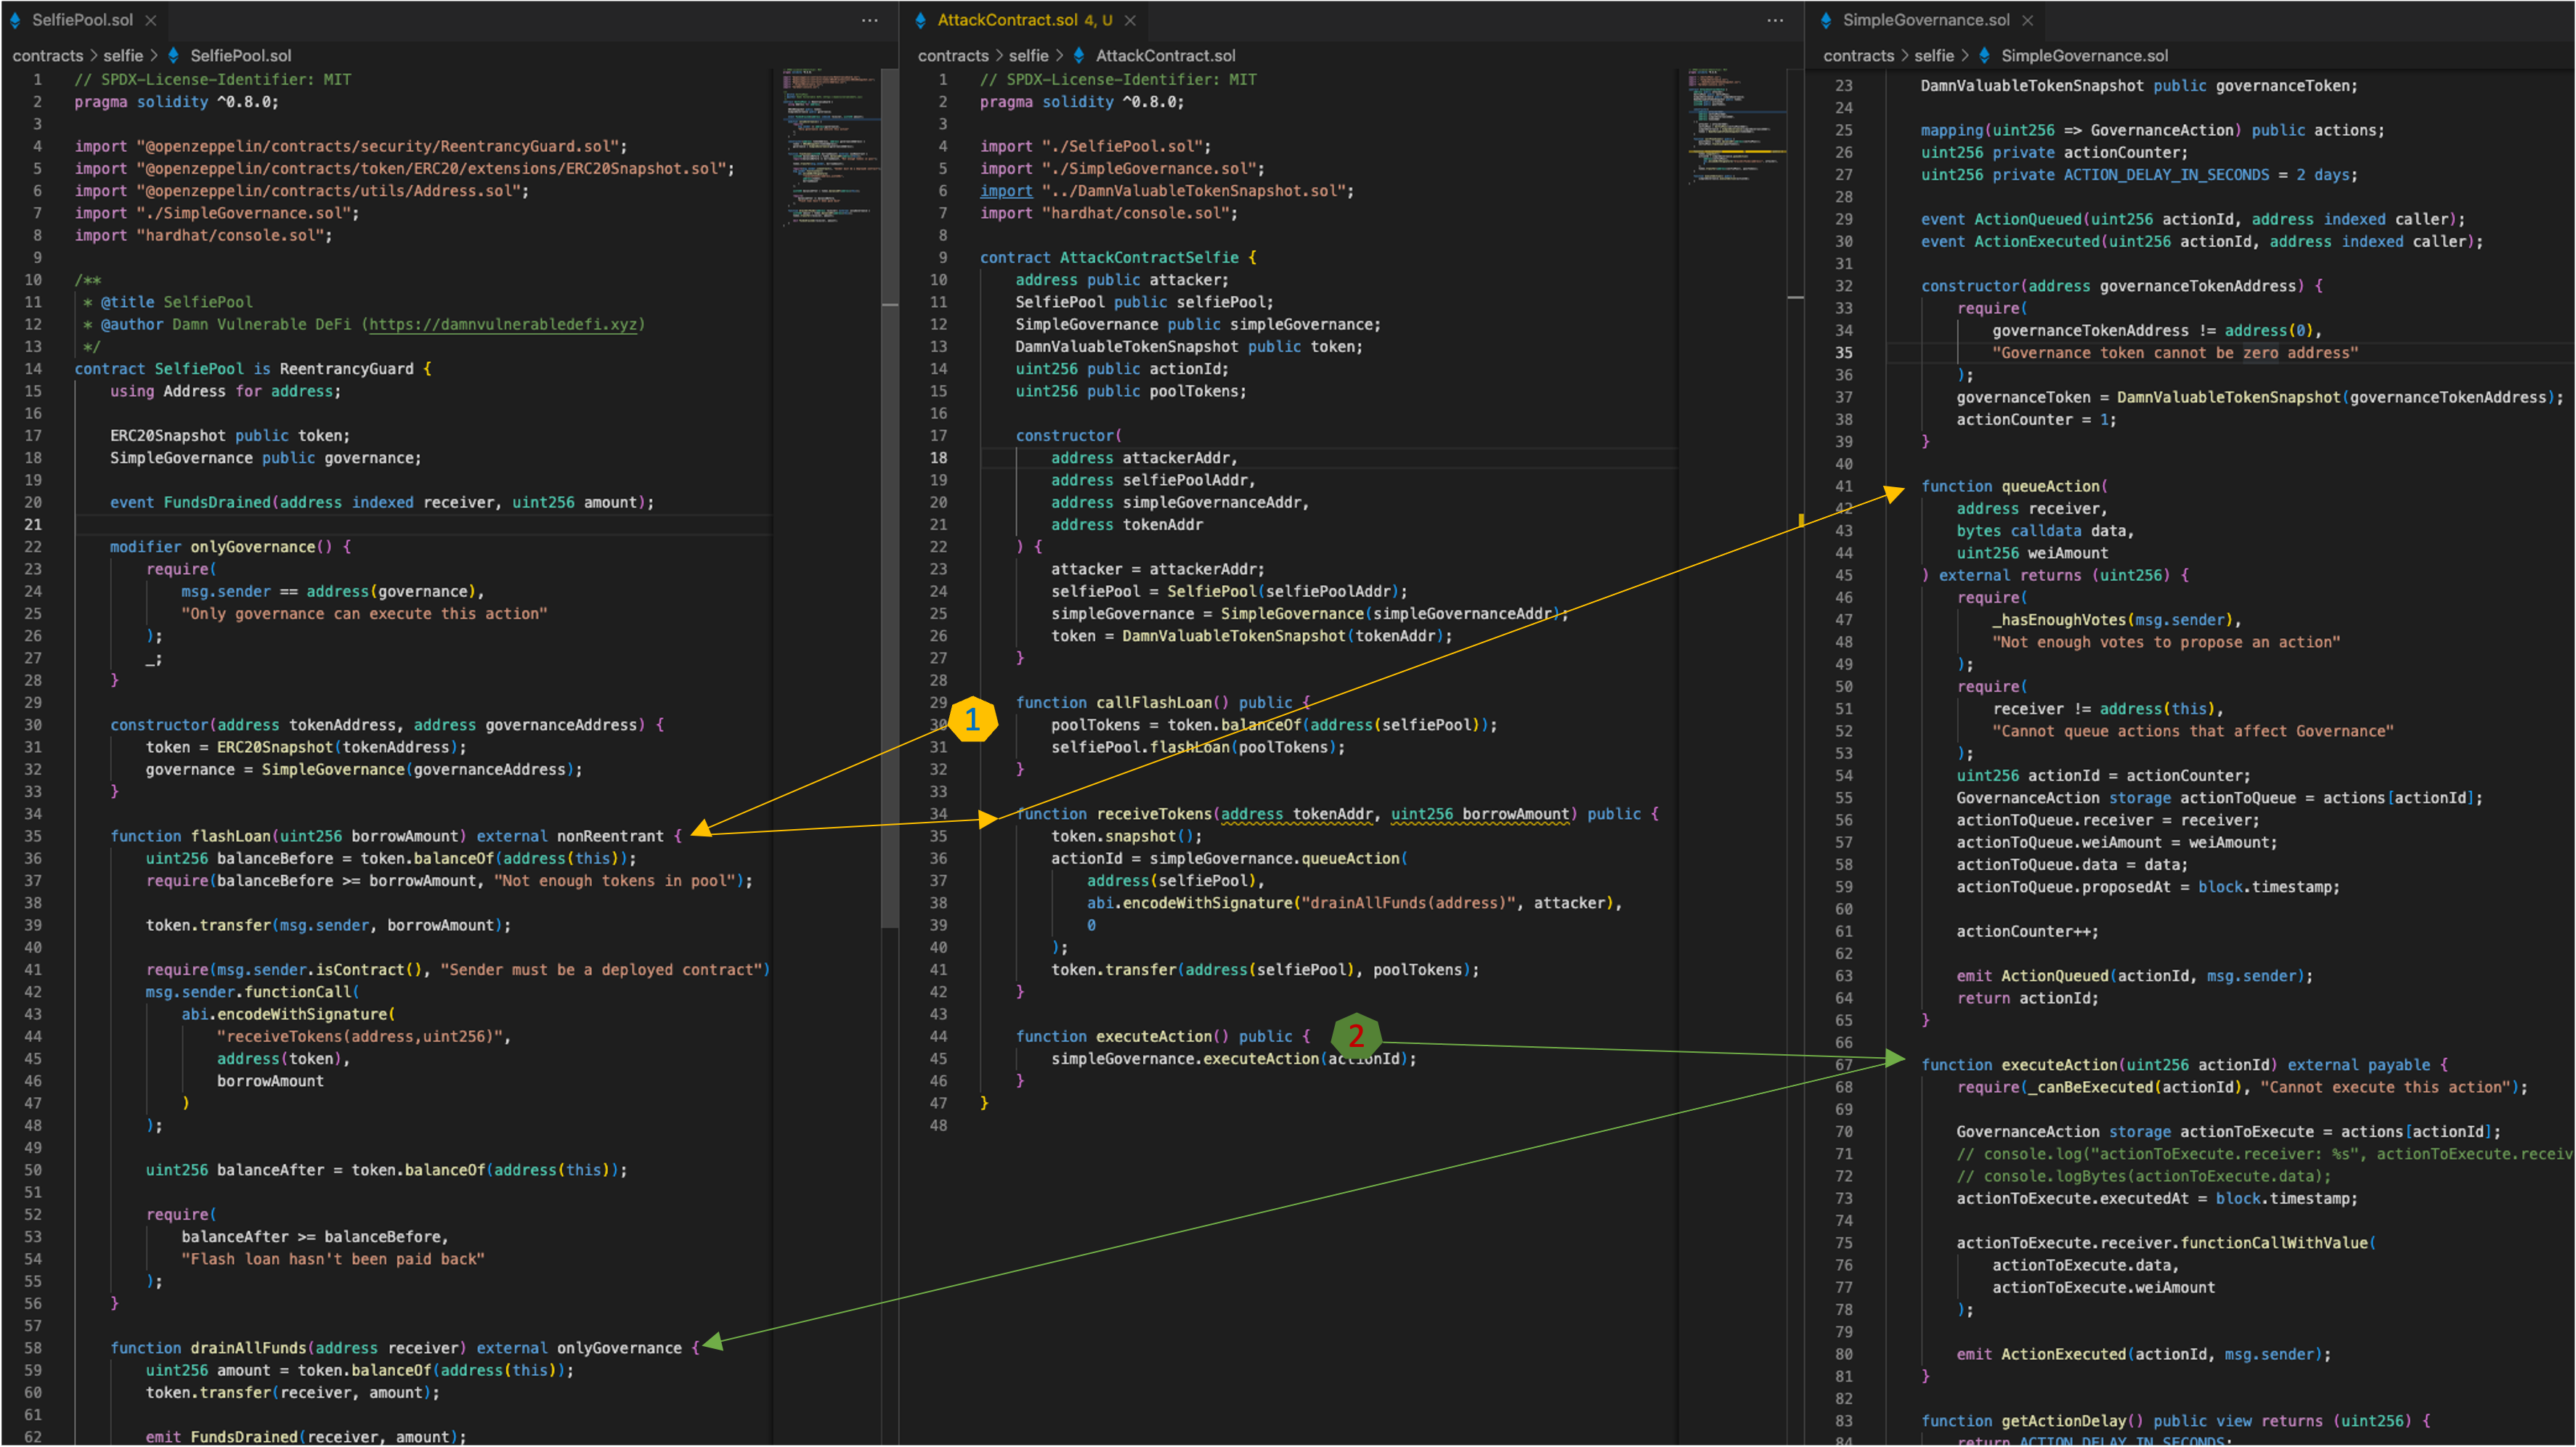The image size is (2576, 1447).
Task: Click SimpleGovernance.sol breadcrumb file item
Action: (x=2084, y=56)
